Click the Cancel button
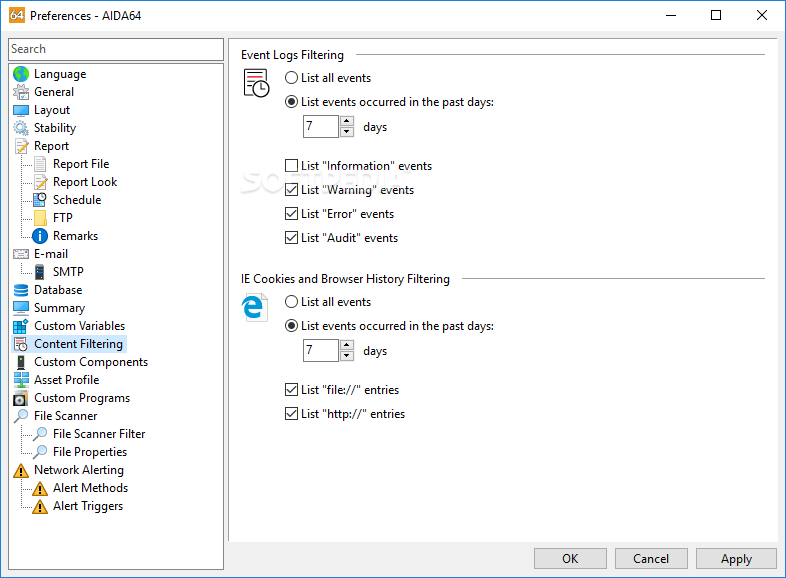Screen dimensions: 786x578 click(651, 558)
